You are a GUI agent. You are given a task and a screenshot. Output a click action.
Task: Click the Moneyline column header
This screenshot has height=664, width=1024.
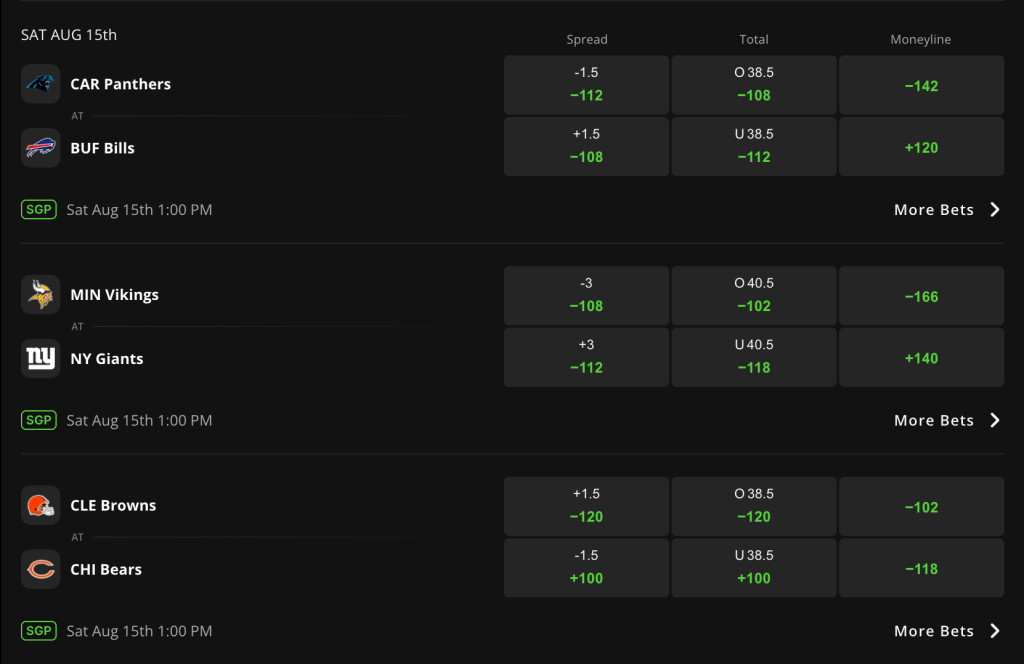pyautogui.click(x=920, y=39)
